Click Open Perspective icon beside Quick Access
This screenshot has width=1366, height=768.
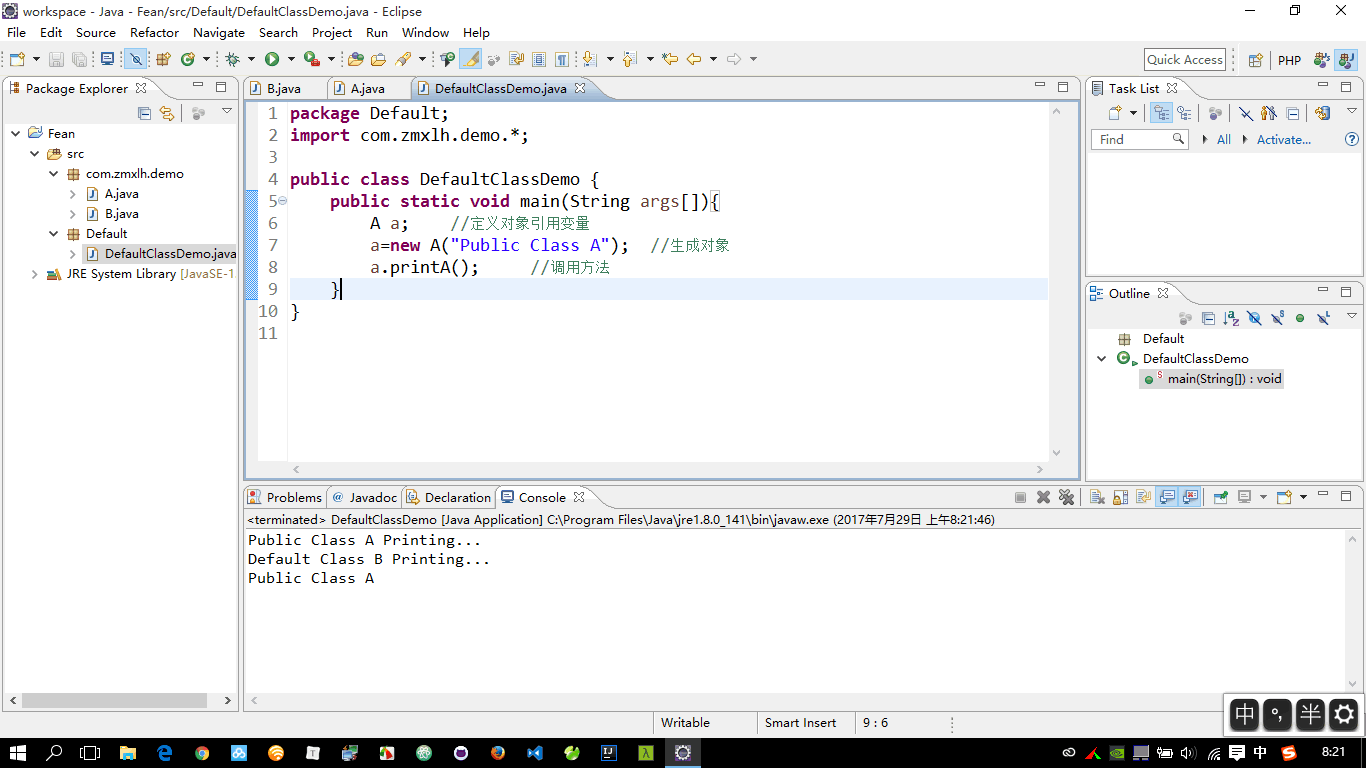(x=1256, y=60)
